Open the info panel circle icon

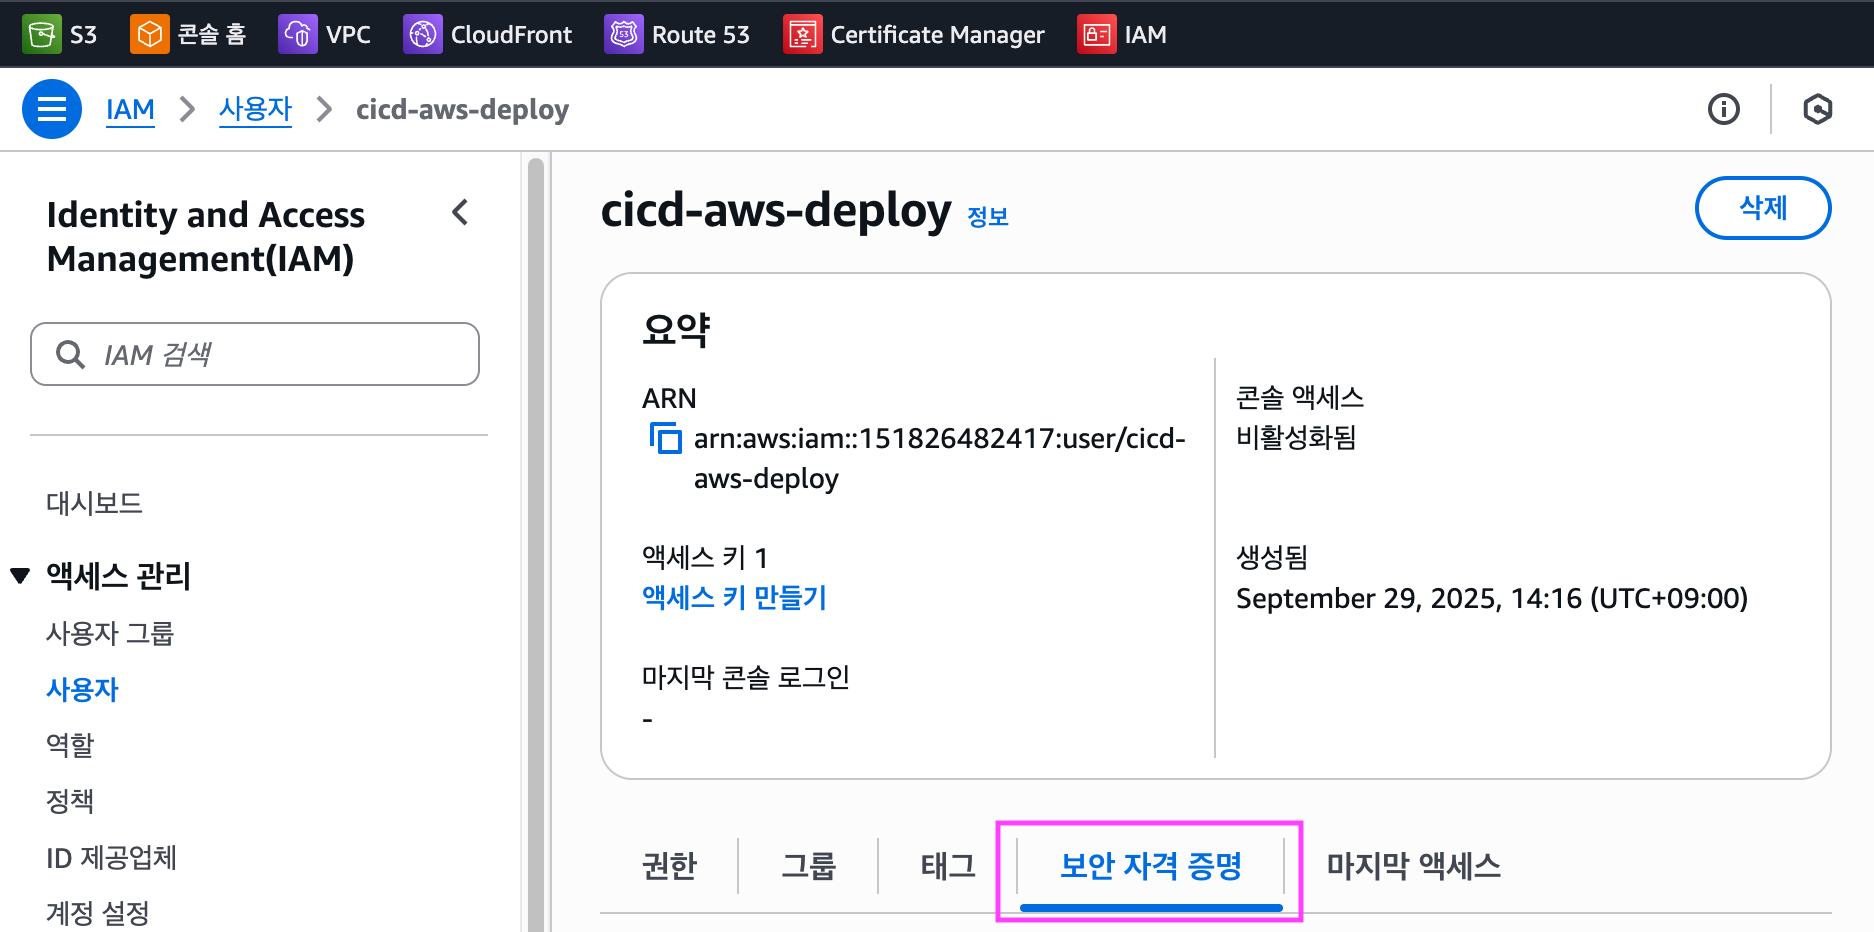pos(1723,109)
